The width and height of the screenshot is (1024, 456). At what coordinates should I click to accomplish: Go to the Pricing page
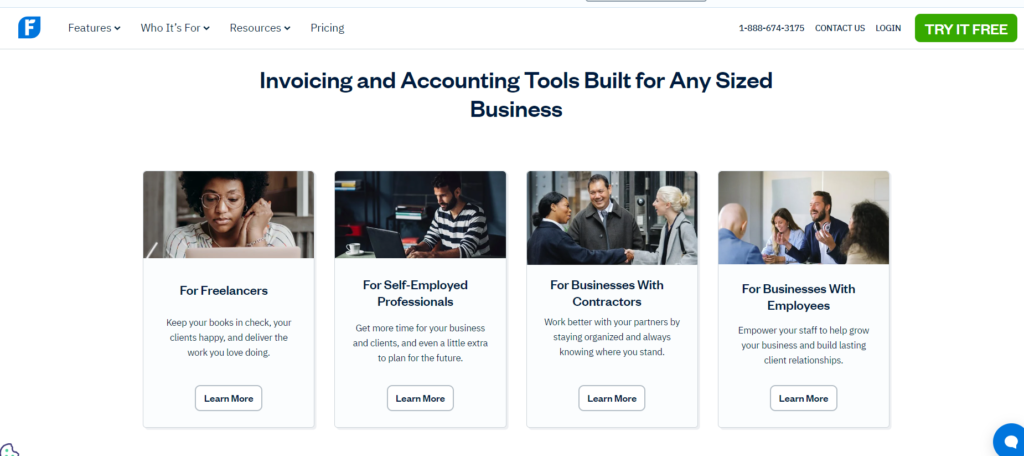click(x=327, y=28)
